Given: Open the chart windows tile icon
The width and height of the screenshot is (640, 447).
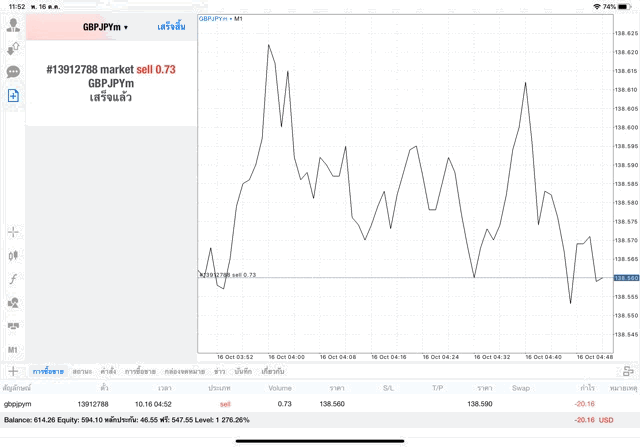Looking at the screenshot, I should tap(13, 326).
